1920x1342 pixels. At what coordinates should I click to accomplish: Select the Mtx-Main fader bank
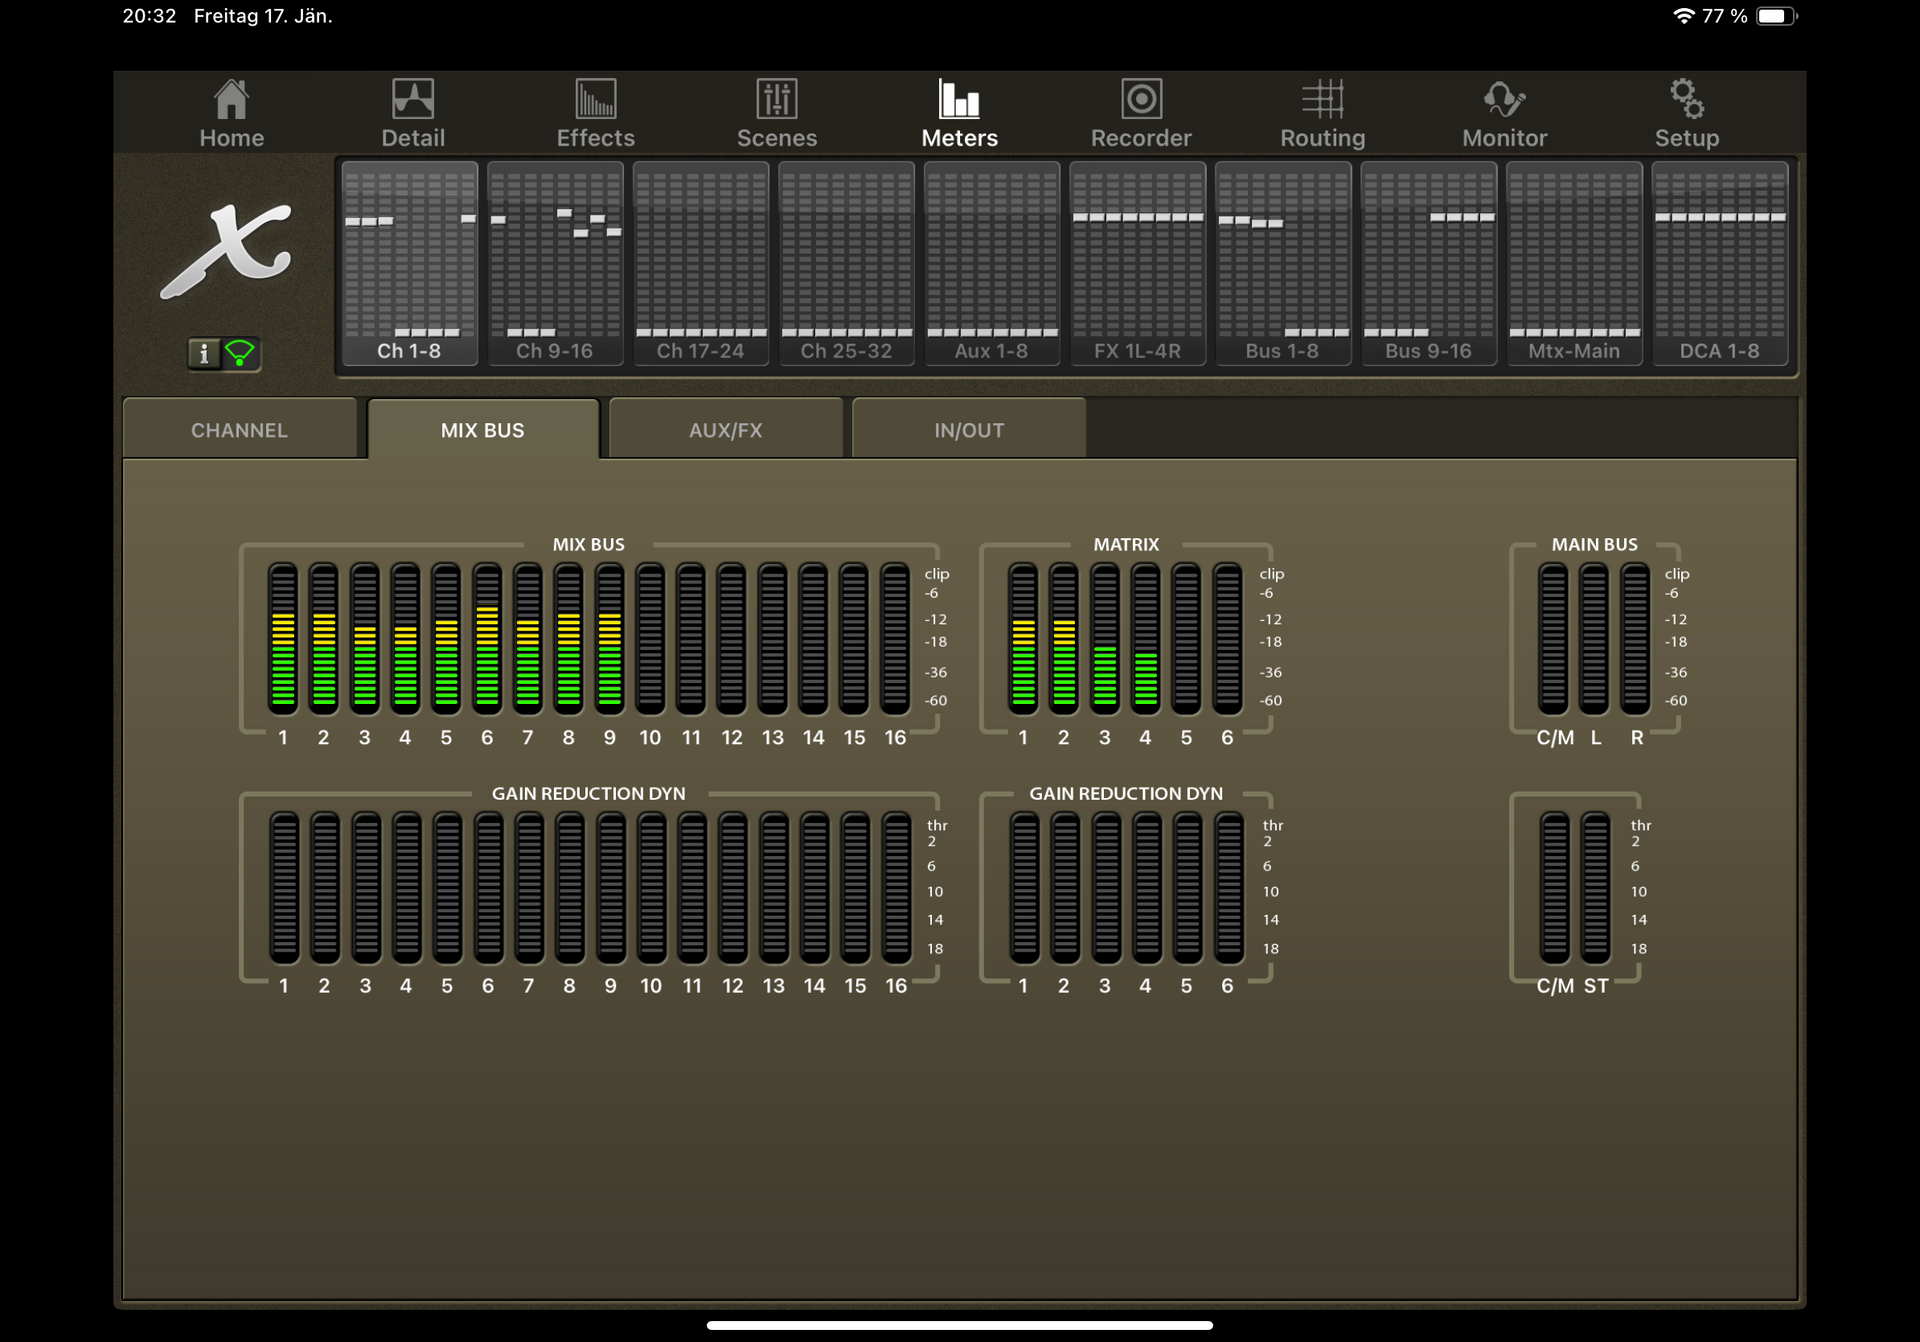pyautogui.click(x=1574, y=264)
